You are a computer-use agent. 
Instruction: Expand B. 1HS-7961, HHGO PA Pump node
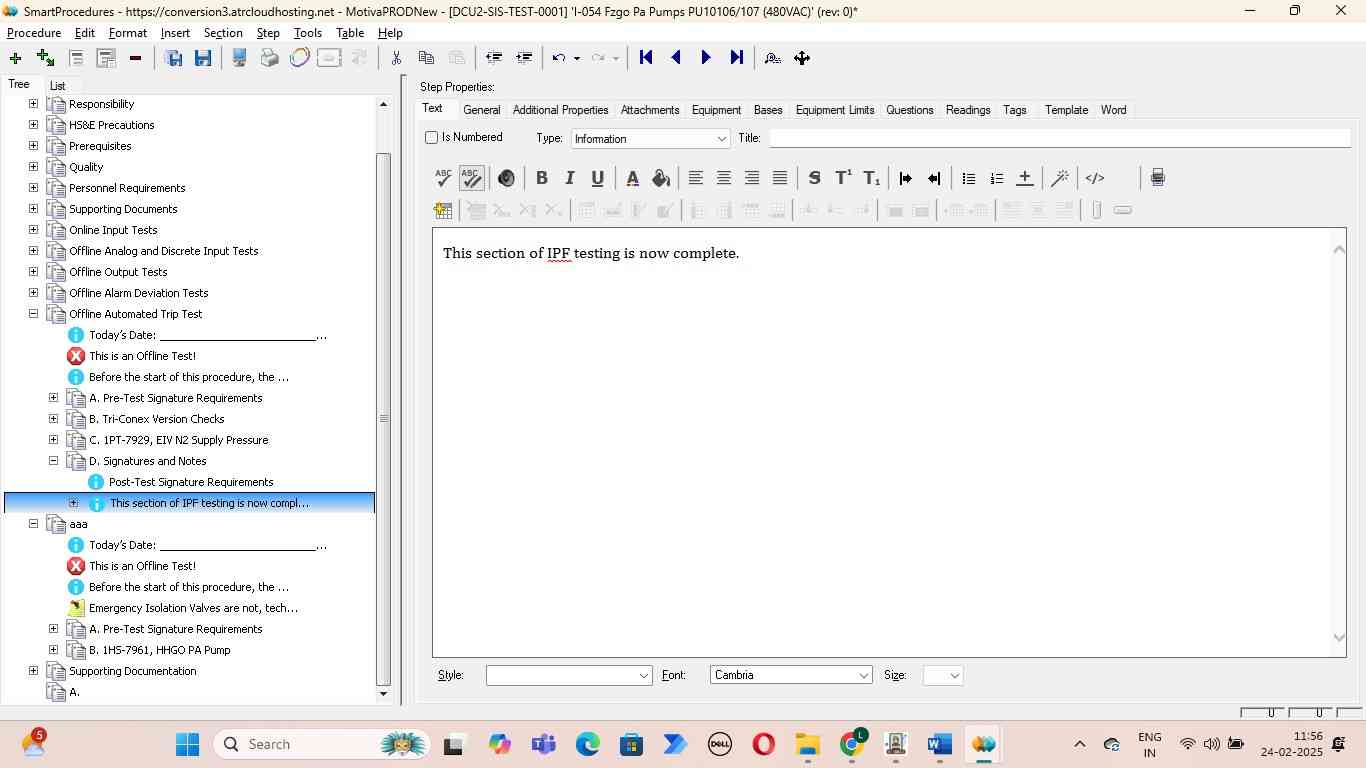pos(53,650)
